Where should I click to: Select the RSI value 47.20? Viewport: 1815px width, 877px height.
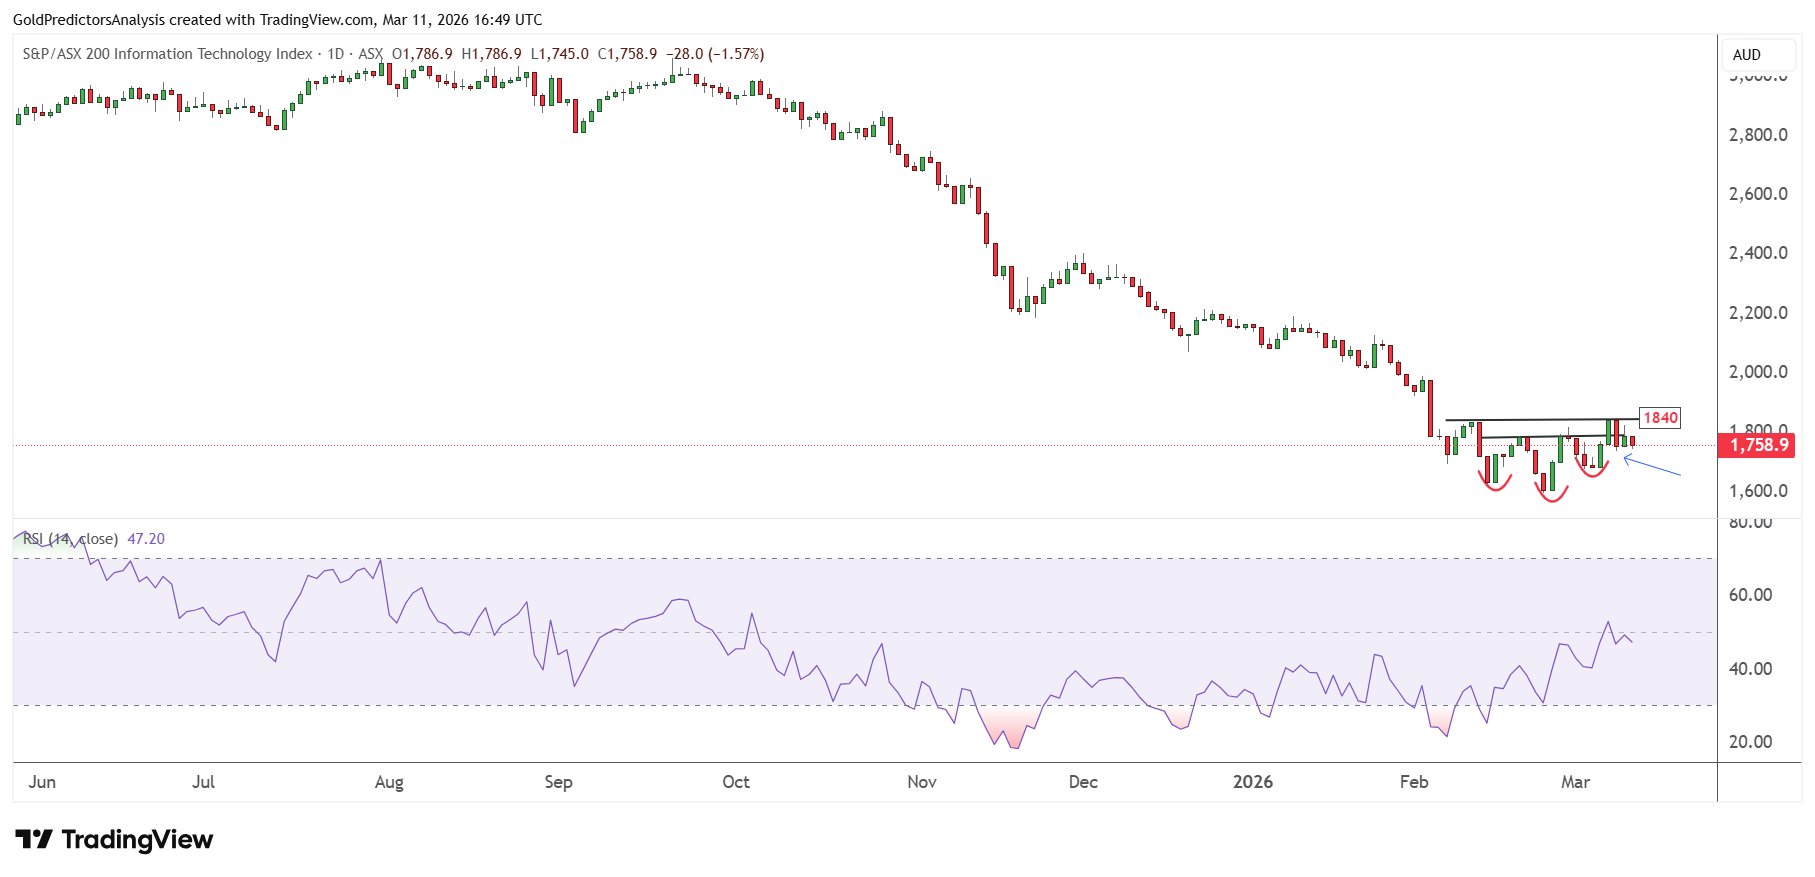[146, 539]
